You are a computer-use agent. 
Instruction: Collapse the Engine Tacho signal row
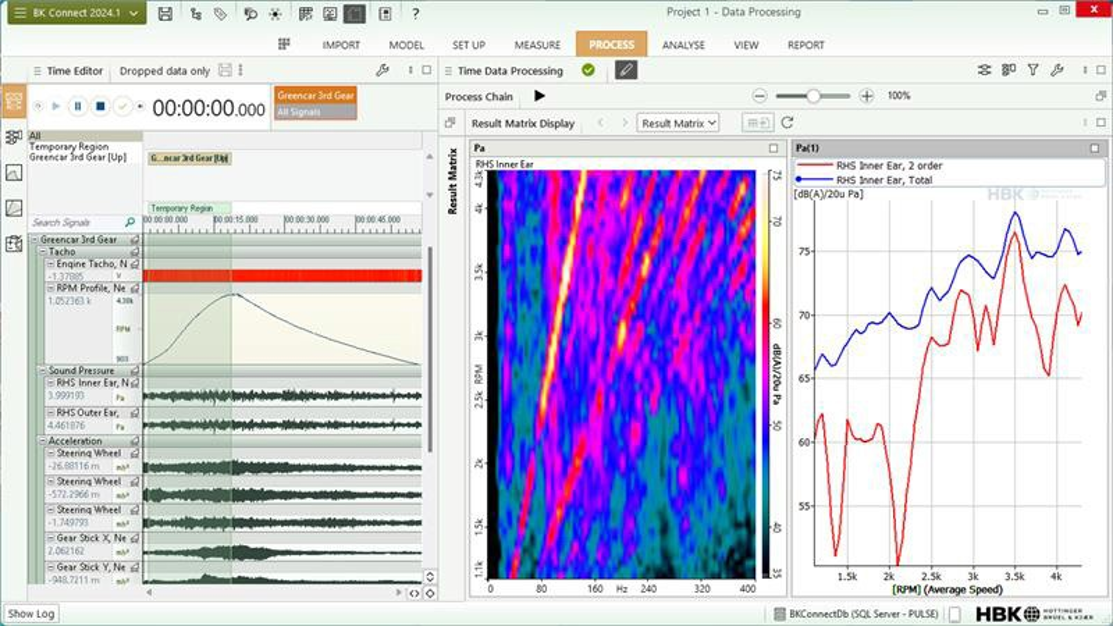(x=50, y=264)
